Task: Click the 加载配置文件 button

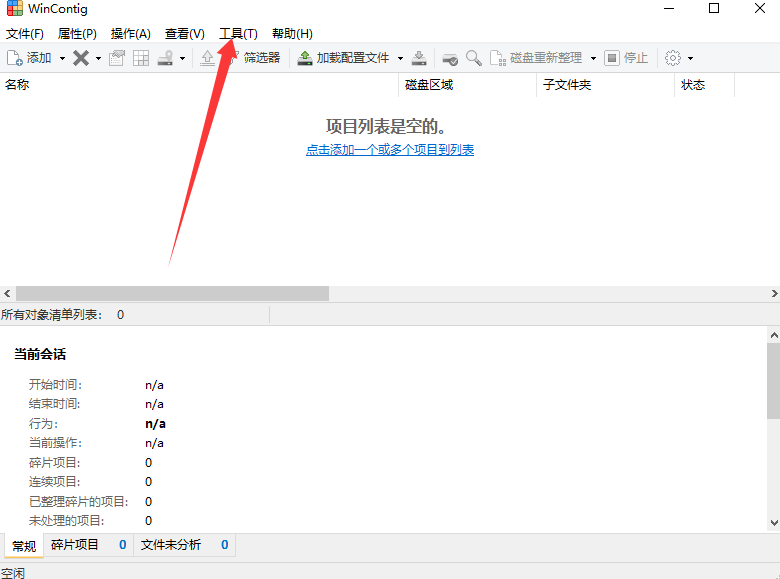Action: coord(343,58)
